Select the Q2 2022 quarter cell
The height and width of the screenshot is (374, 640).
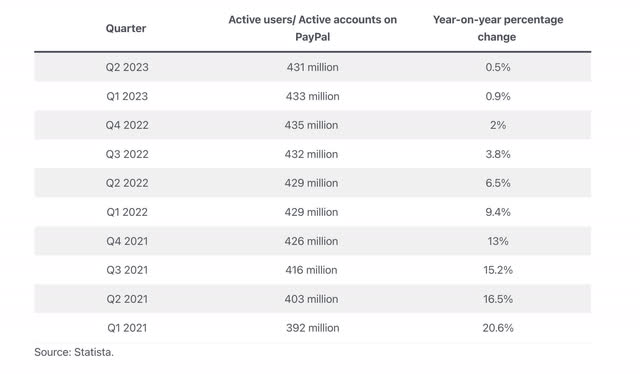(127, 183)
